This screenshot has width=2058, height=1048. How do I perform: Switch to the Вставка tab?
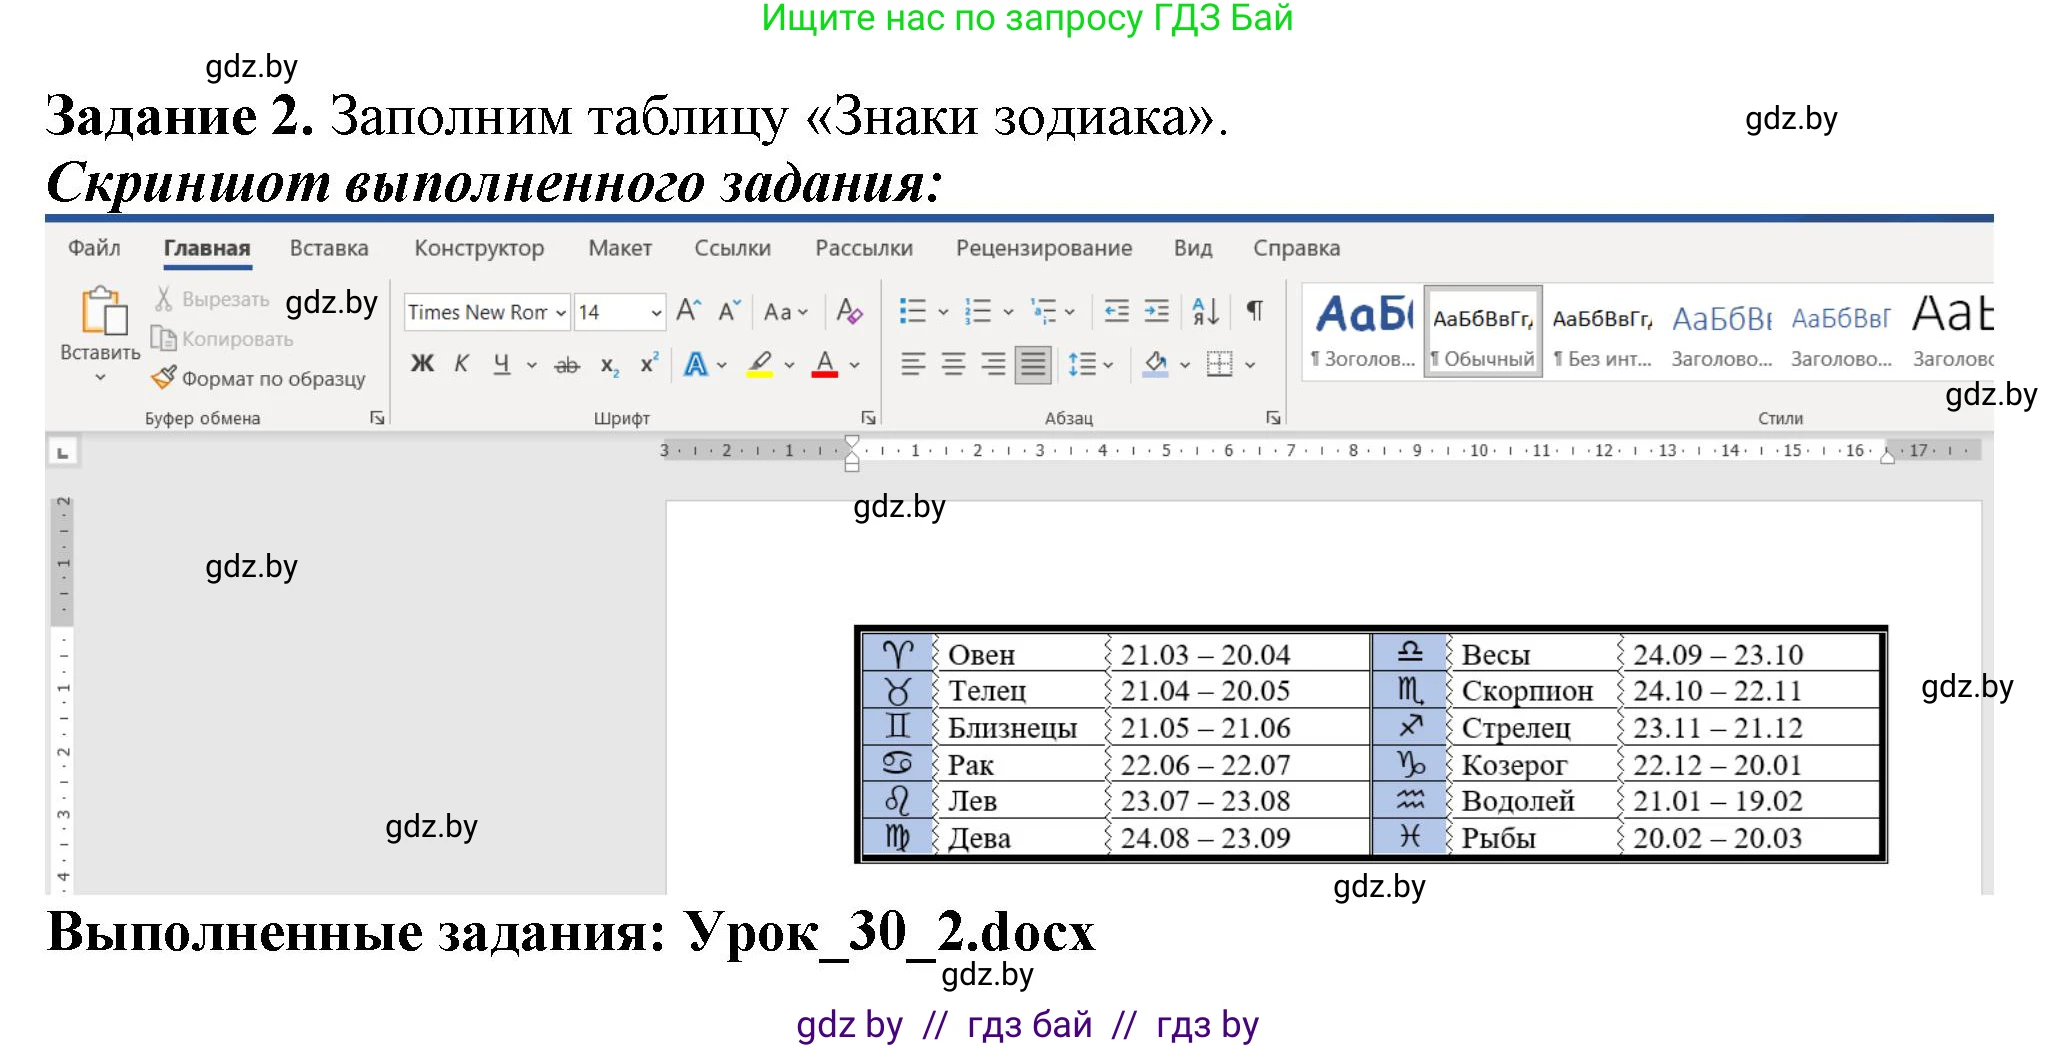click(330, 248)
